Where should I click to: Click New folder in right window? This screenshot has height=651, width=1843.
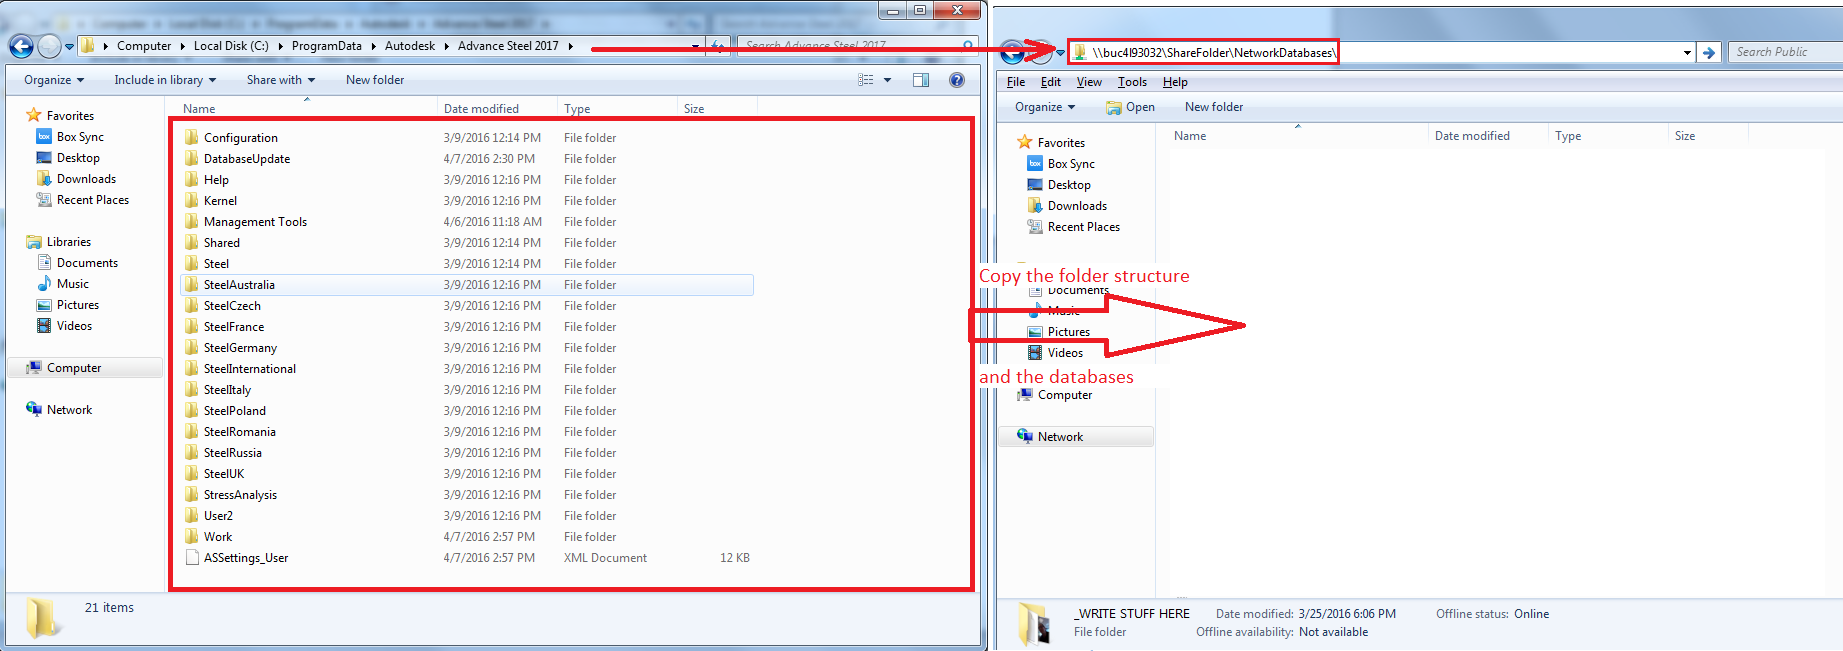1214,107
